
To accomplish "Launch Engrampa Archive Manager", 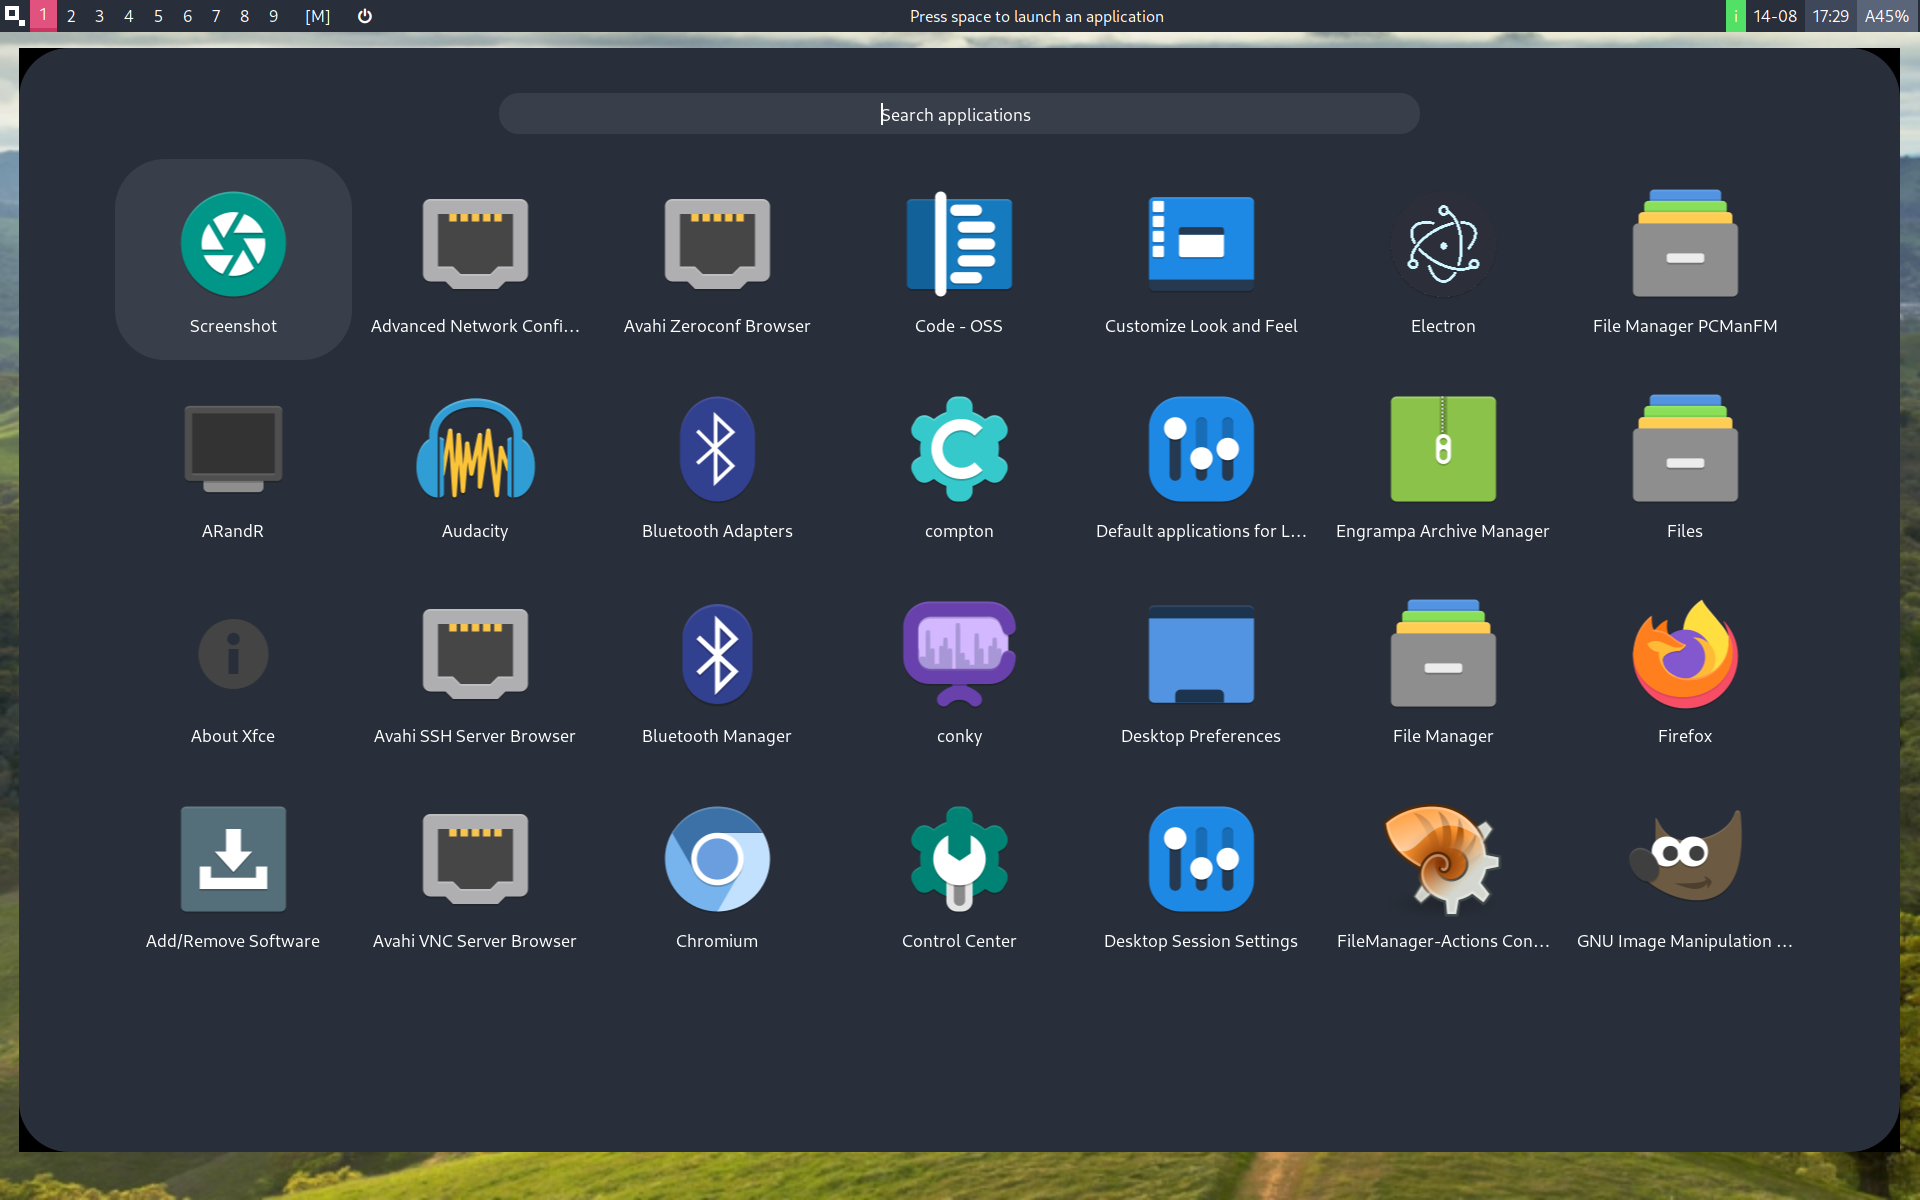I will coord(1443,465).
